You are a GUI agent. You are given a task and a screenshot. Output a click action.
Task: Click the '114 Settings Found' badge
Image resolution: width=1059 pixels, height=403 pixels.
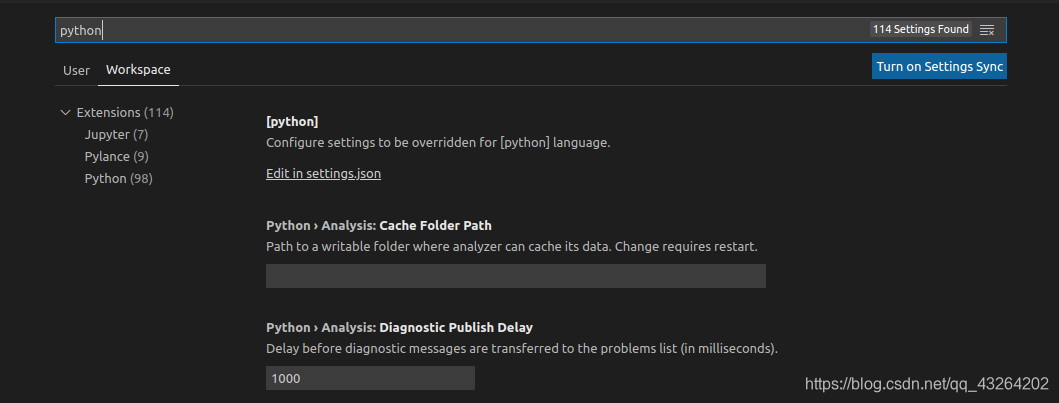(x=920, y=30)
